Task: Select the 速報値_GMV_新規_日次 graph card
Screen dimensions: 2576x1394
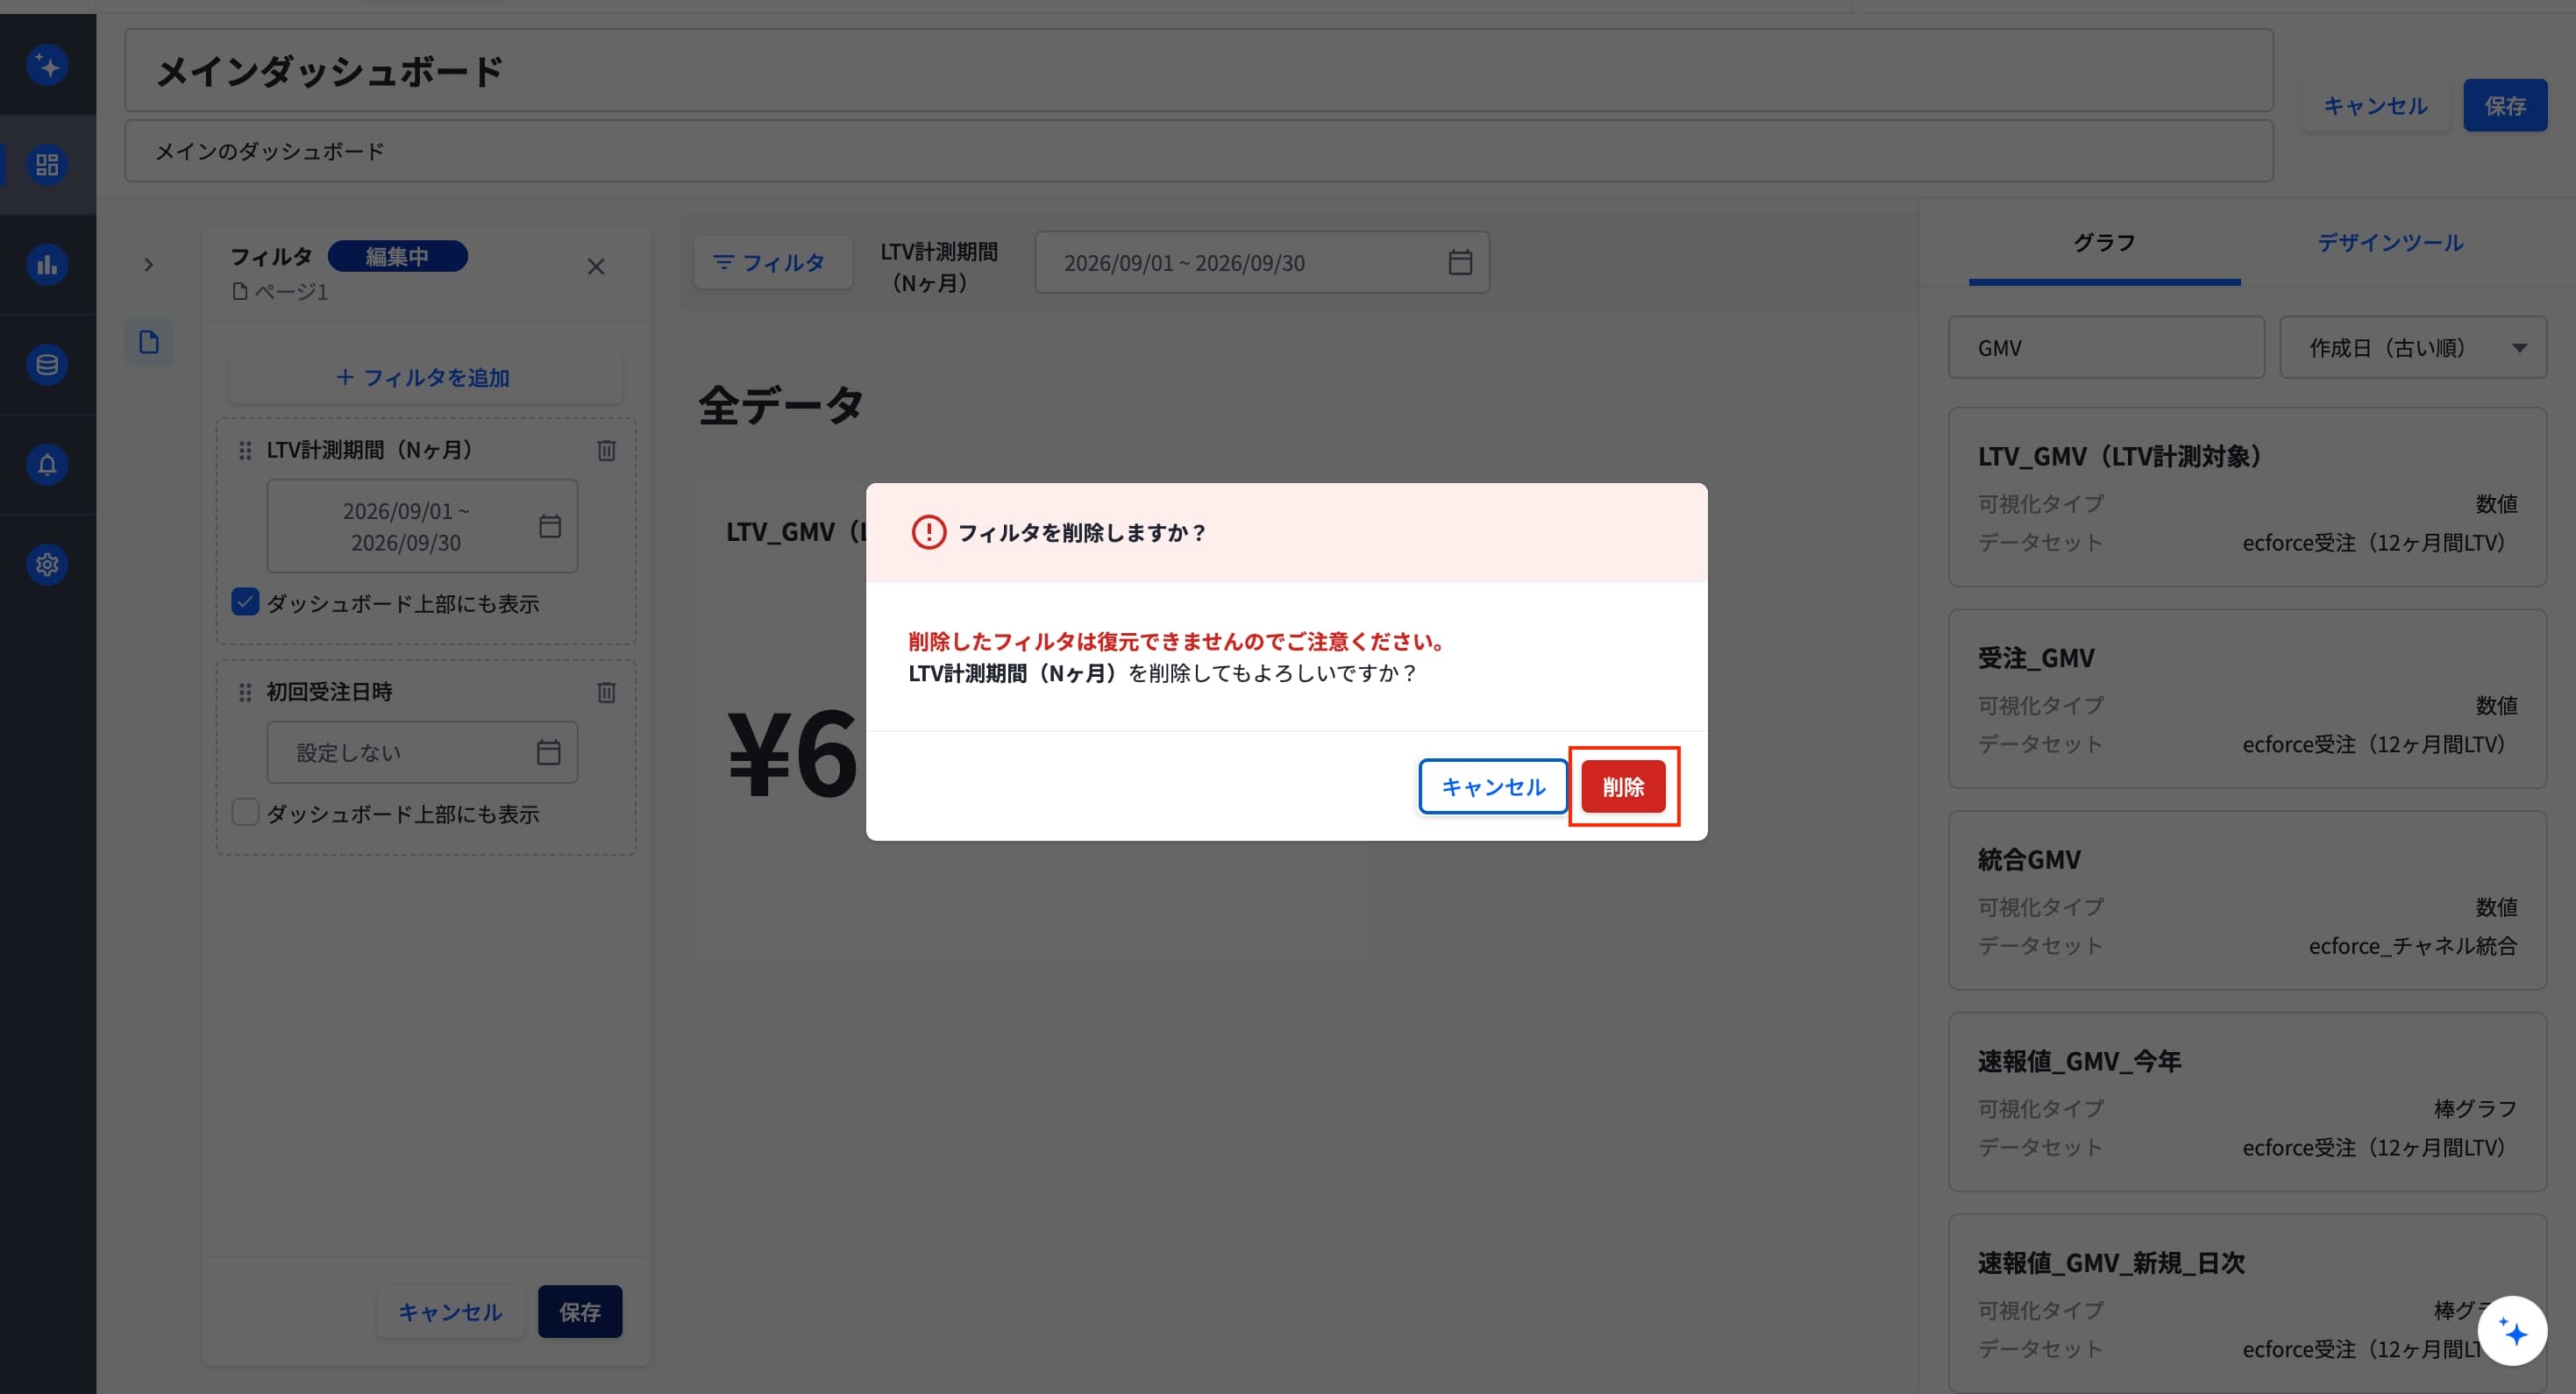Action: pyautogui.click(x=2247, y=1304)
